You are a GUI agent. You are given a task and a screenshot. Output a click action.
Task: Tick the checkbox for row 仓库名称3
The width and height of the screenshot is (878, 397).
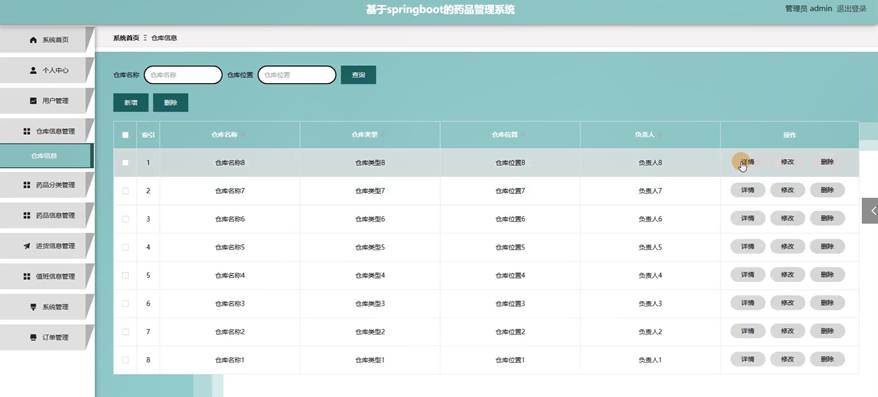(125, 303)
